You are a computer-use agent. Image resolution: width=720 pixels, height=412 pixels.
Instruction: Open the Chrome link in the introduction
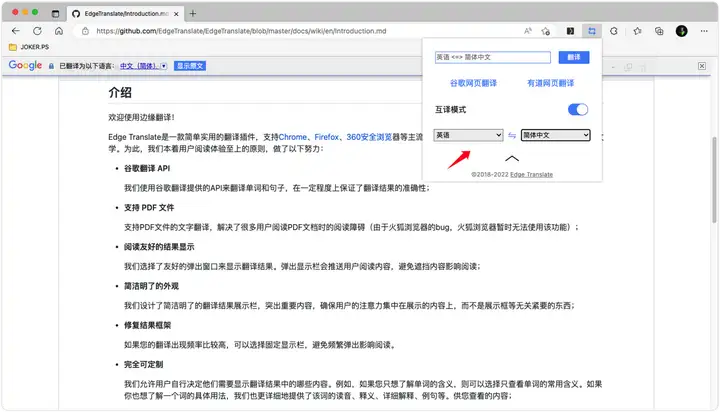pos(292,137)
